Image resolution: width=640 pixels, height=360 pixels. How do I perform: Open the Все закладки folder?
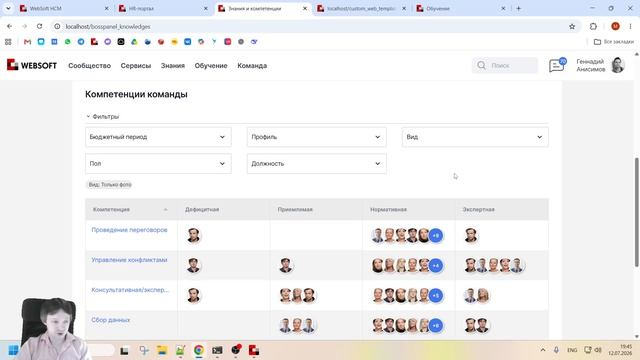tap(613, 42)
